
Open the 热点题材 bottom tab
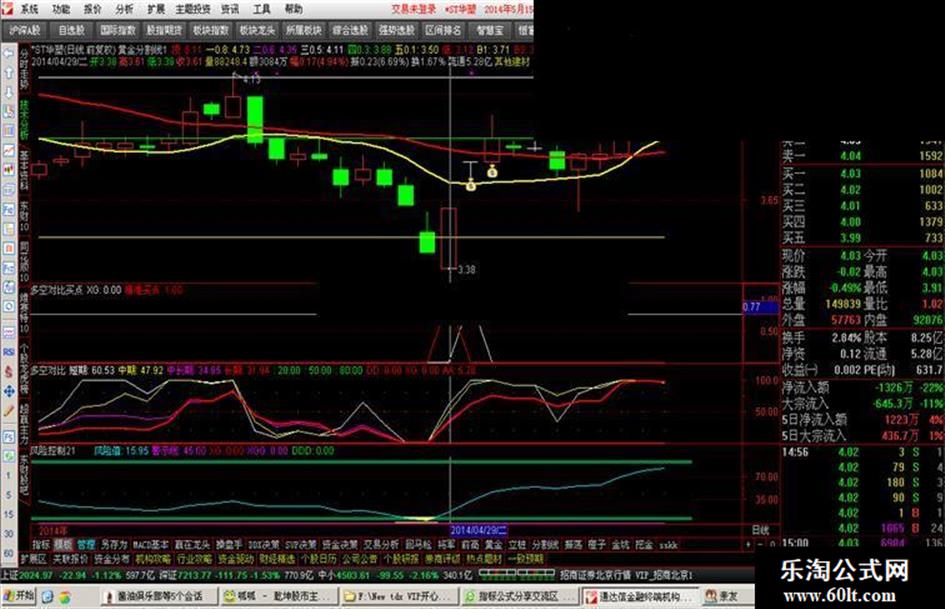[x=484, y=559]
